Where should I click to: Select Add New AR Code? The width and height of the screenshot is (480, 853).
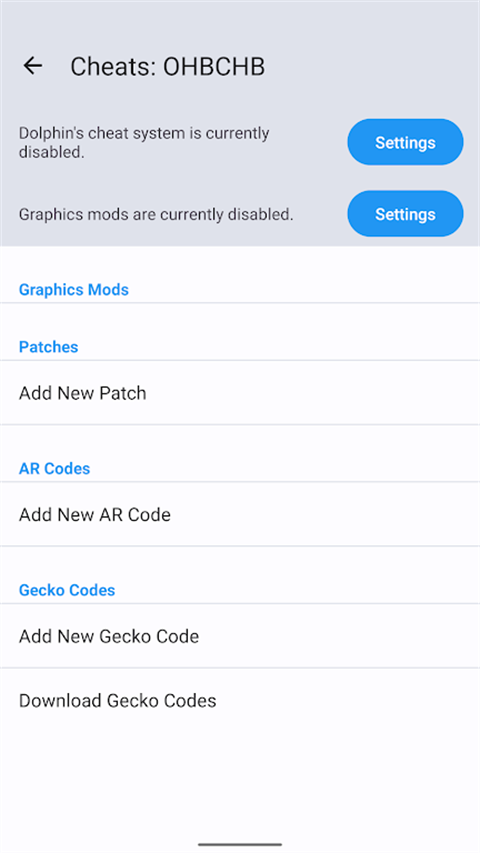(240, 515)
